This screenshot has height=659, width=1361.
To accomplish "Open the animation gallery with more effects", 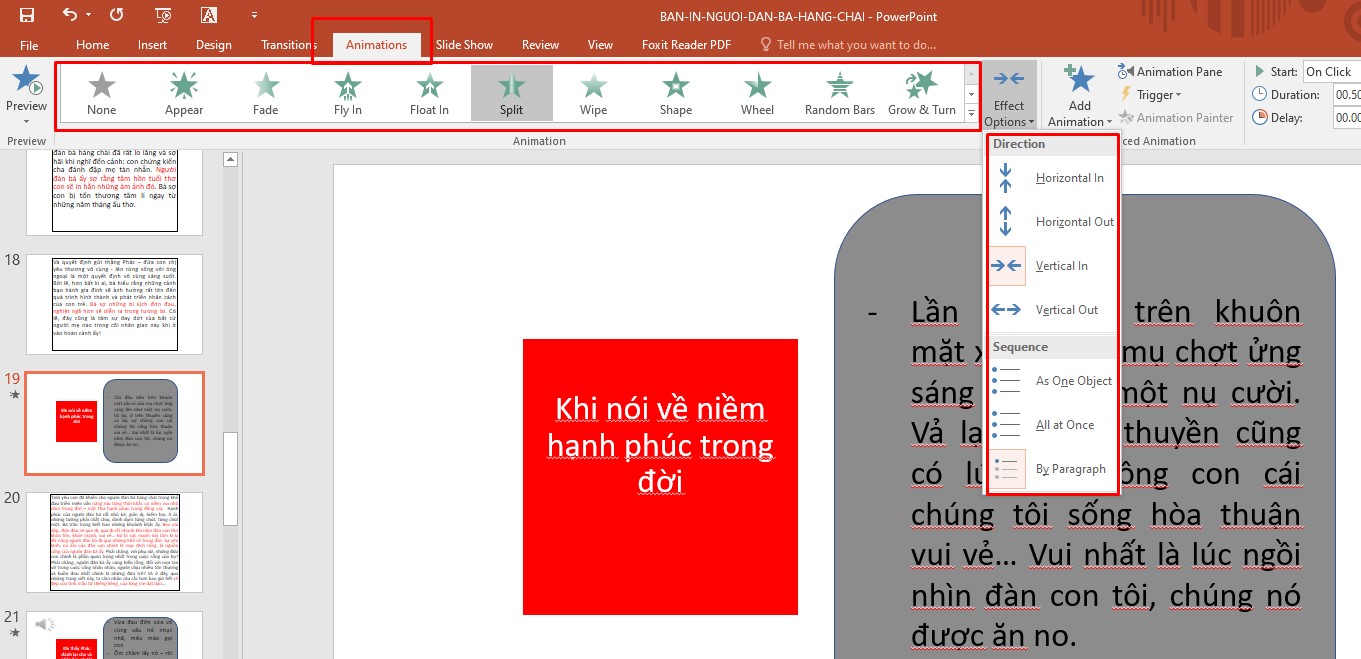I will click(x=970, y=113).
